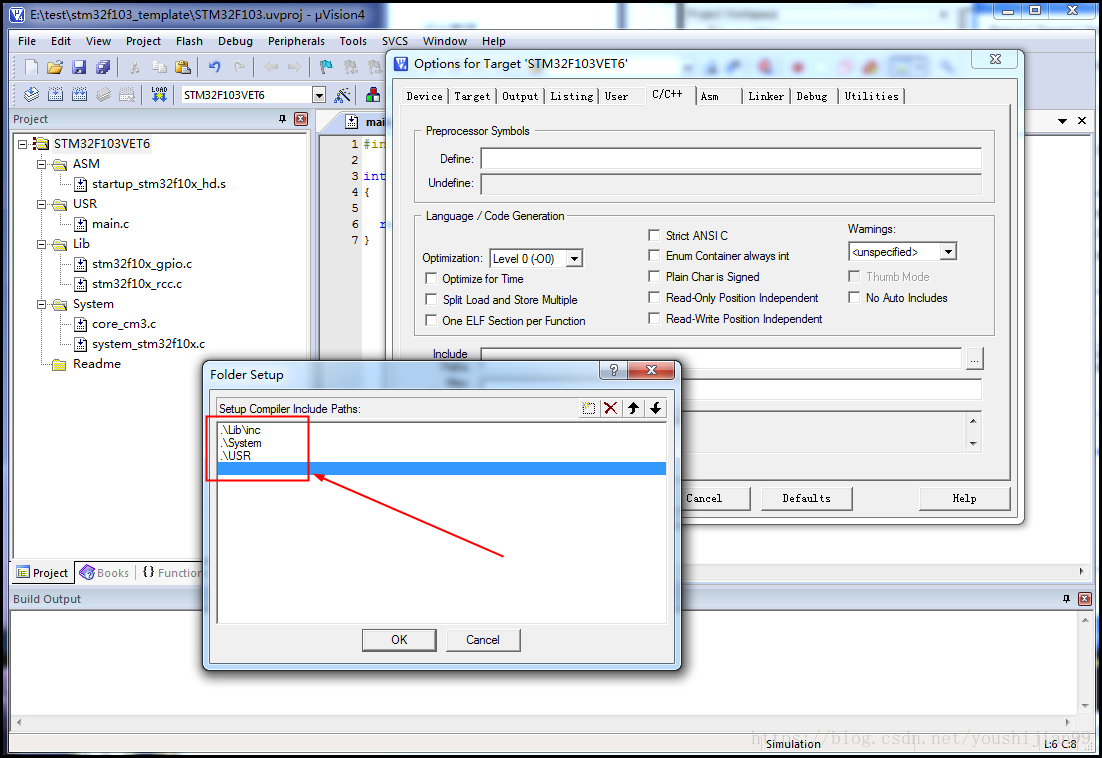1102x758 pixels.
Task: Click the Copy icon in toolbar
Action: 160,67
